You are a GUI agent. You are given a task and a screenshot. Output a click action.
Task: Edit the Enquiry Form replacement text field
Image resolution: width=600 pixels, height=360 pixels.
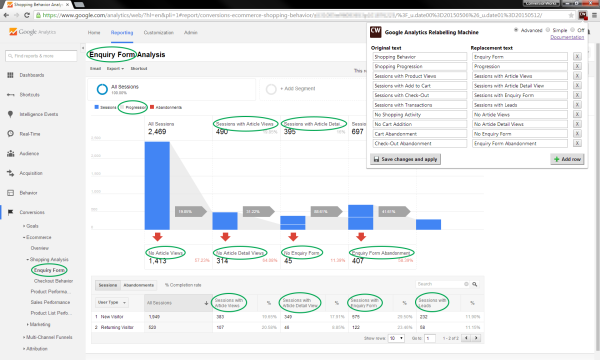(x=520, y=57)
